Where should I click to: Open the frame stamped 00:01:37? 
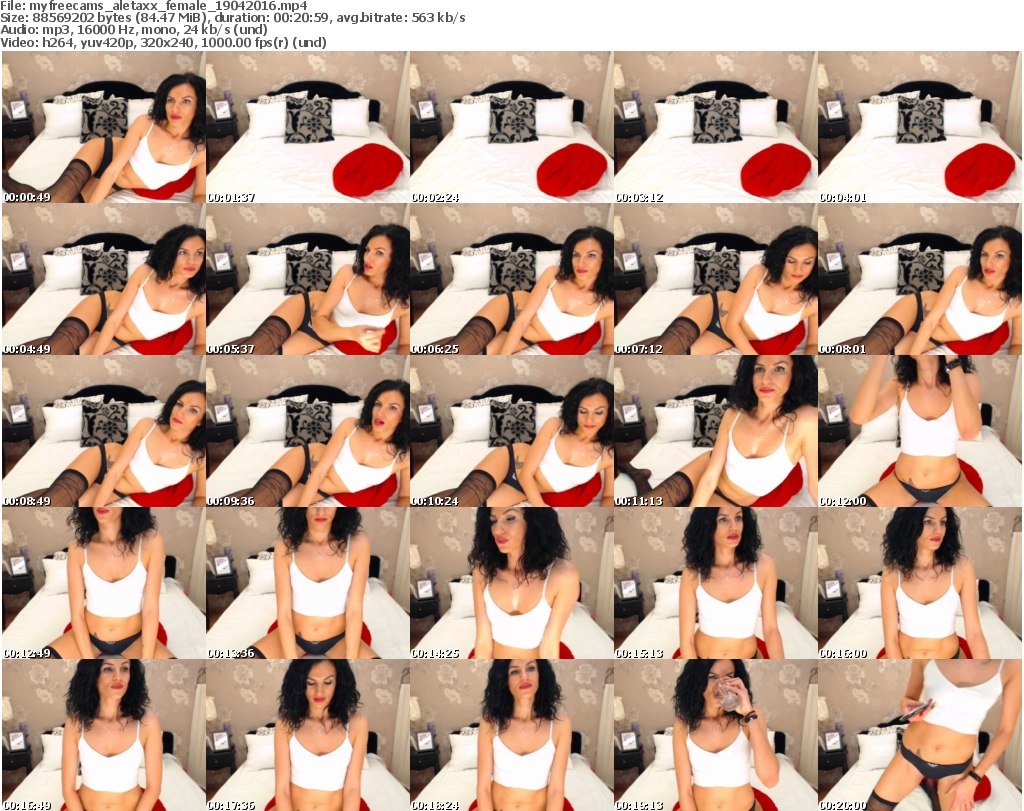point(308,127)
